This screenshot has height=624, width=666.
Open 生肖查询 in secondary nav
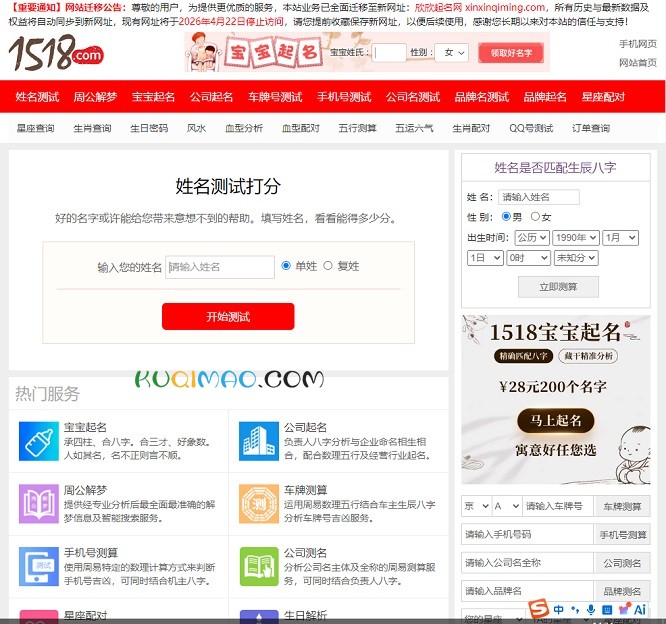92,128
